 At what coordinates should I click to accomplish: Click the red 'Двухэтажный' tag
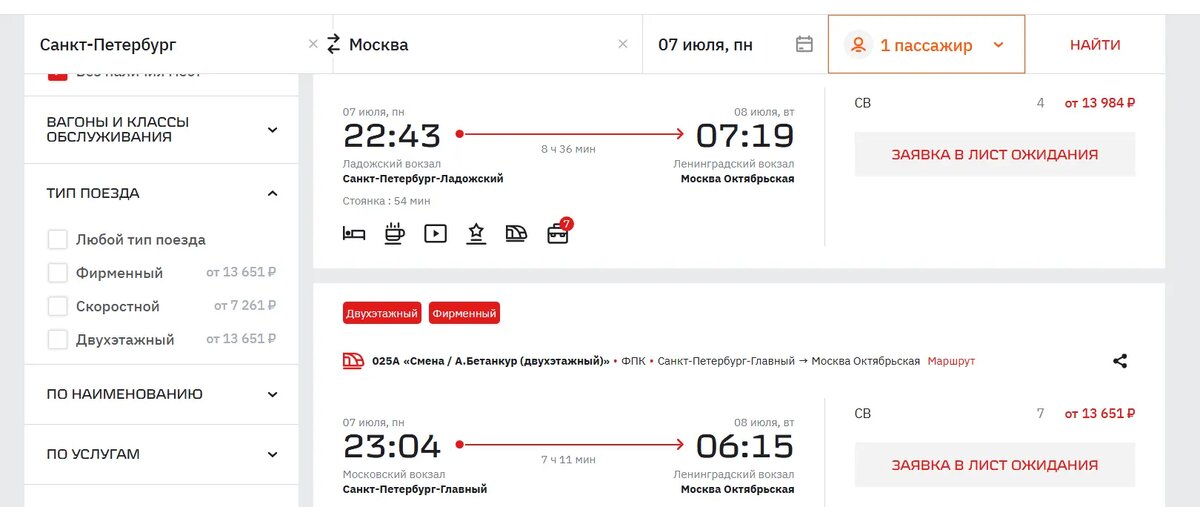pos(382,313)
